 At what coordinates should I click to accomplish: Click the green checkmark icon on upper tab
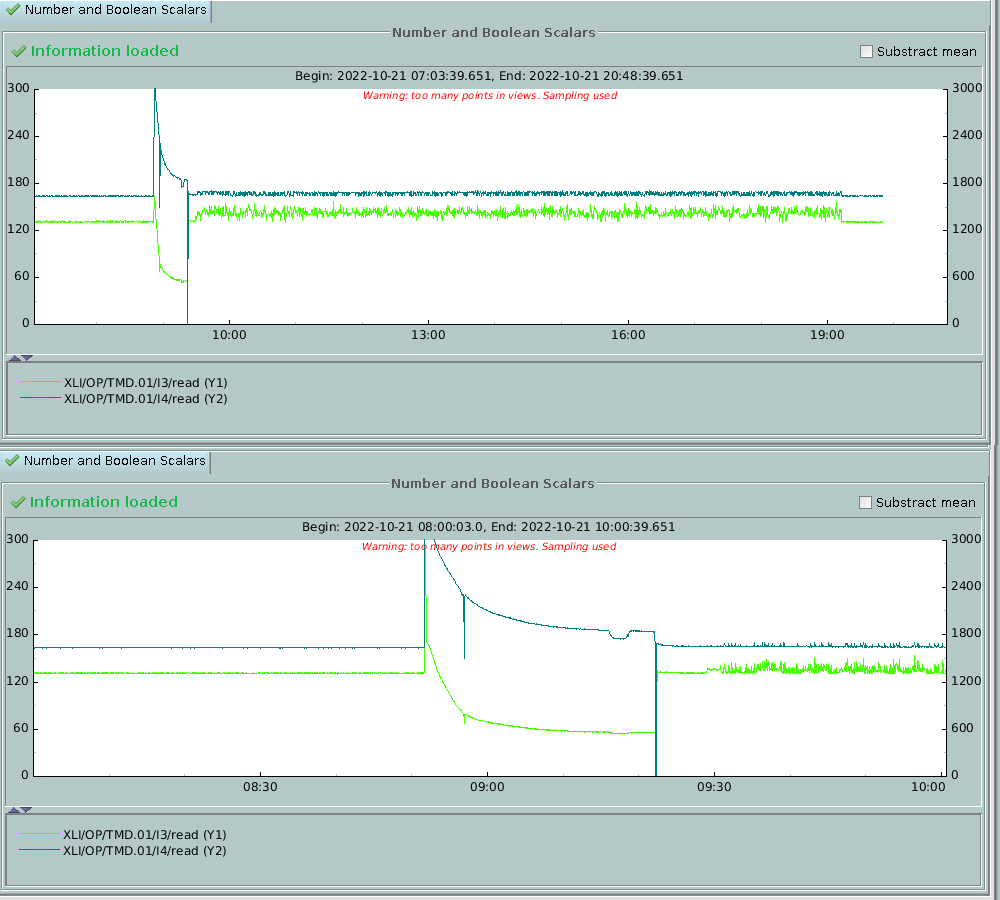click(12, 10)
